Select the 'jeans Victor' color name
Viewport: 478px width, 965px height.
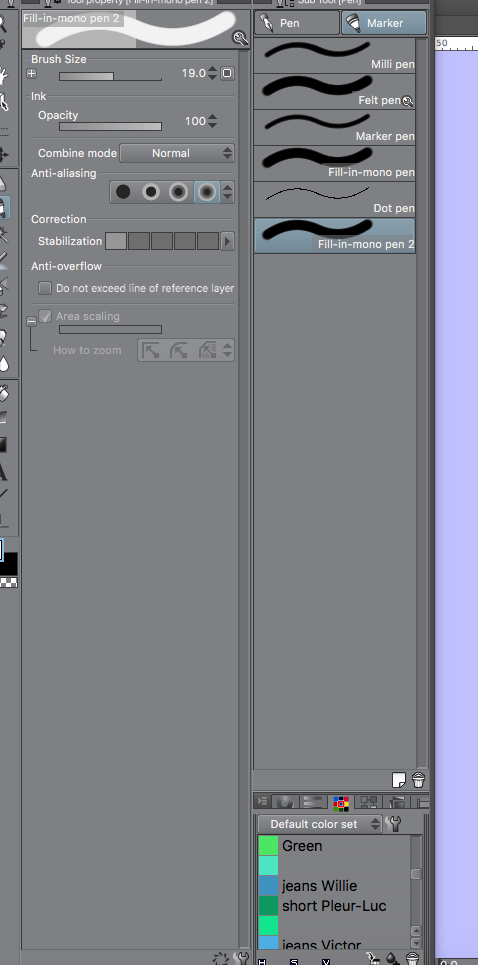coord(321,945)
